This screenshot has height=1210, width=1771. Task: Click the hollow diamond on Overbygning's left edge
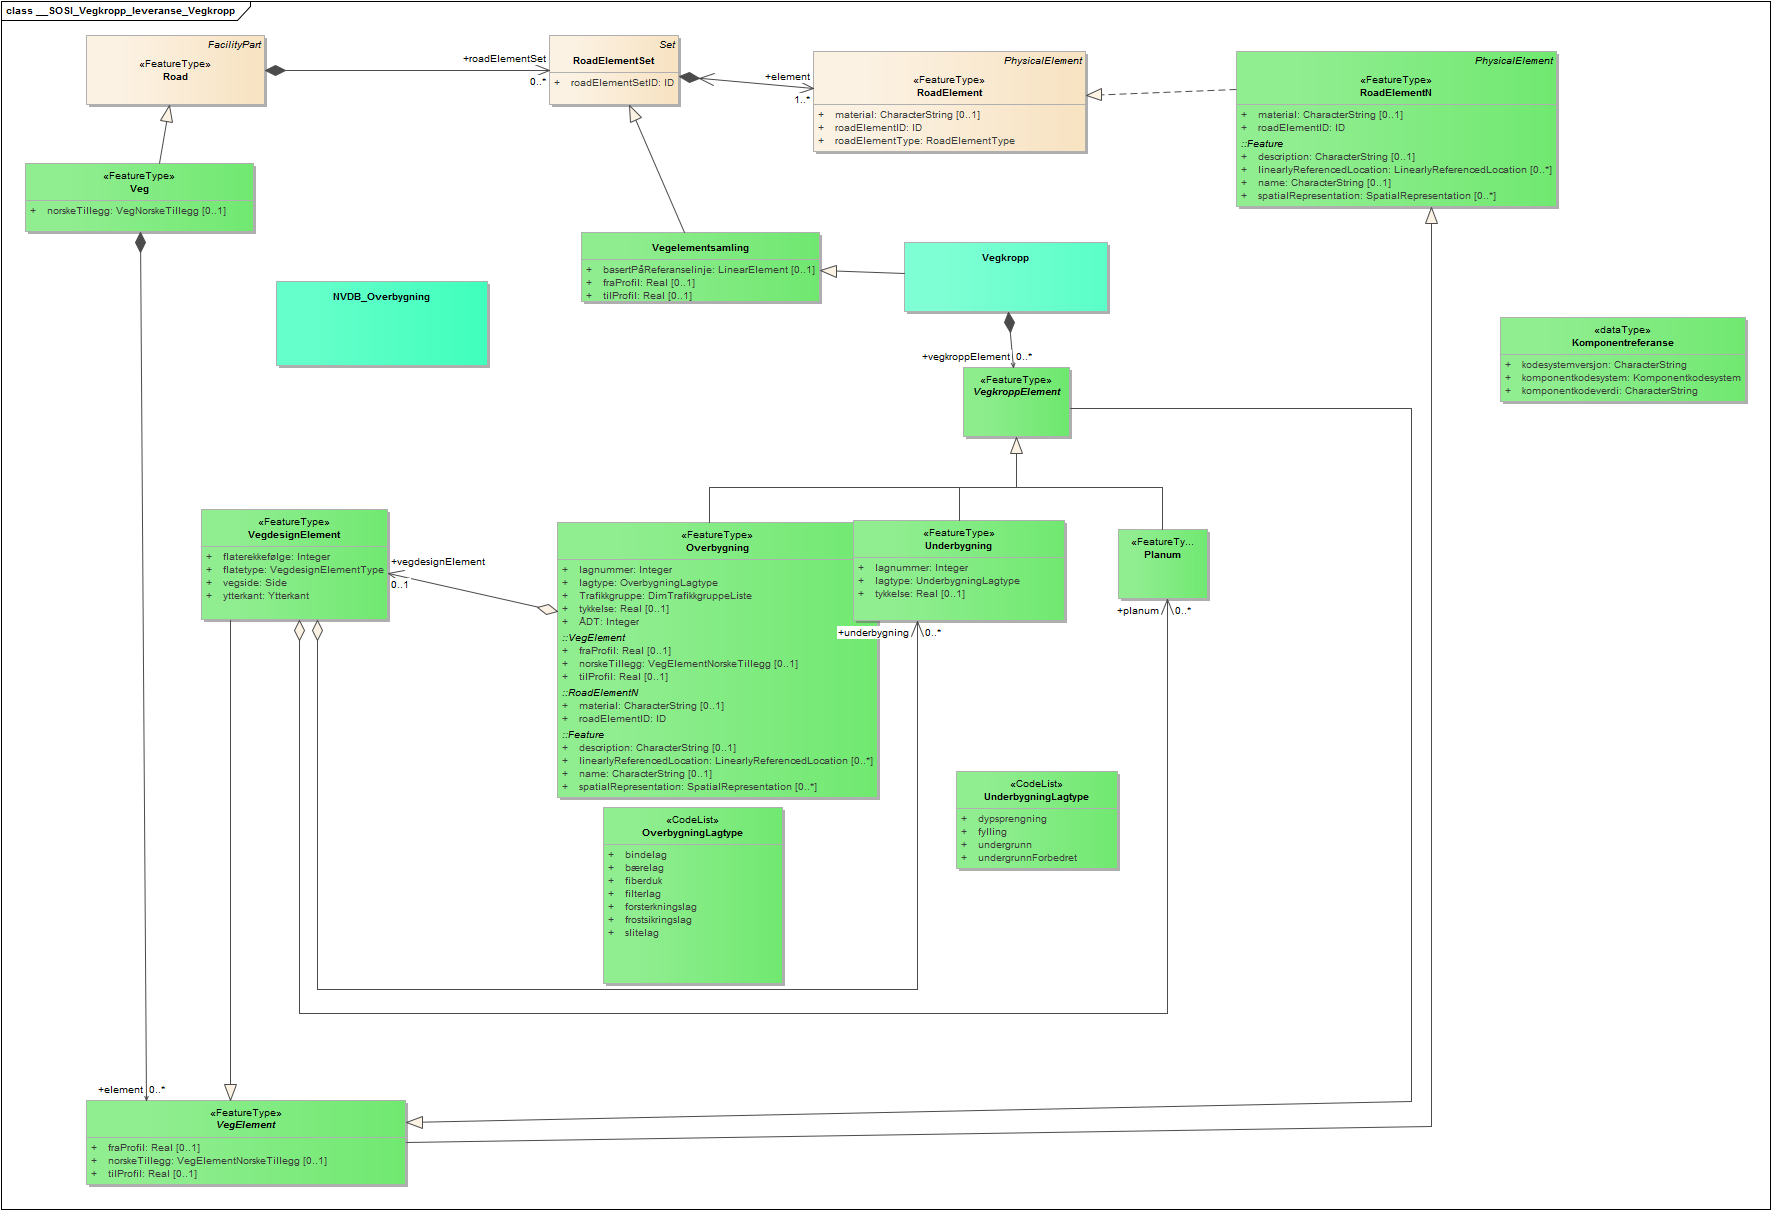point(547,608)
